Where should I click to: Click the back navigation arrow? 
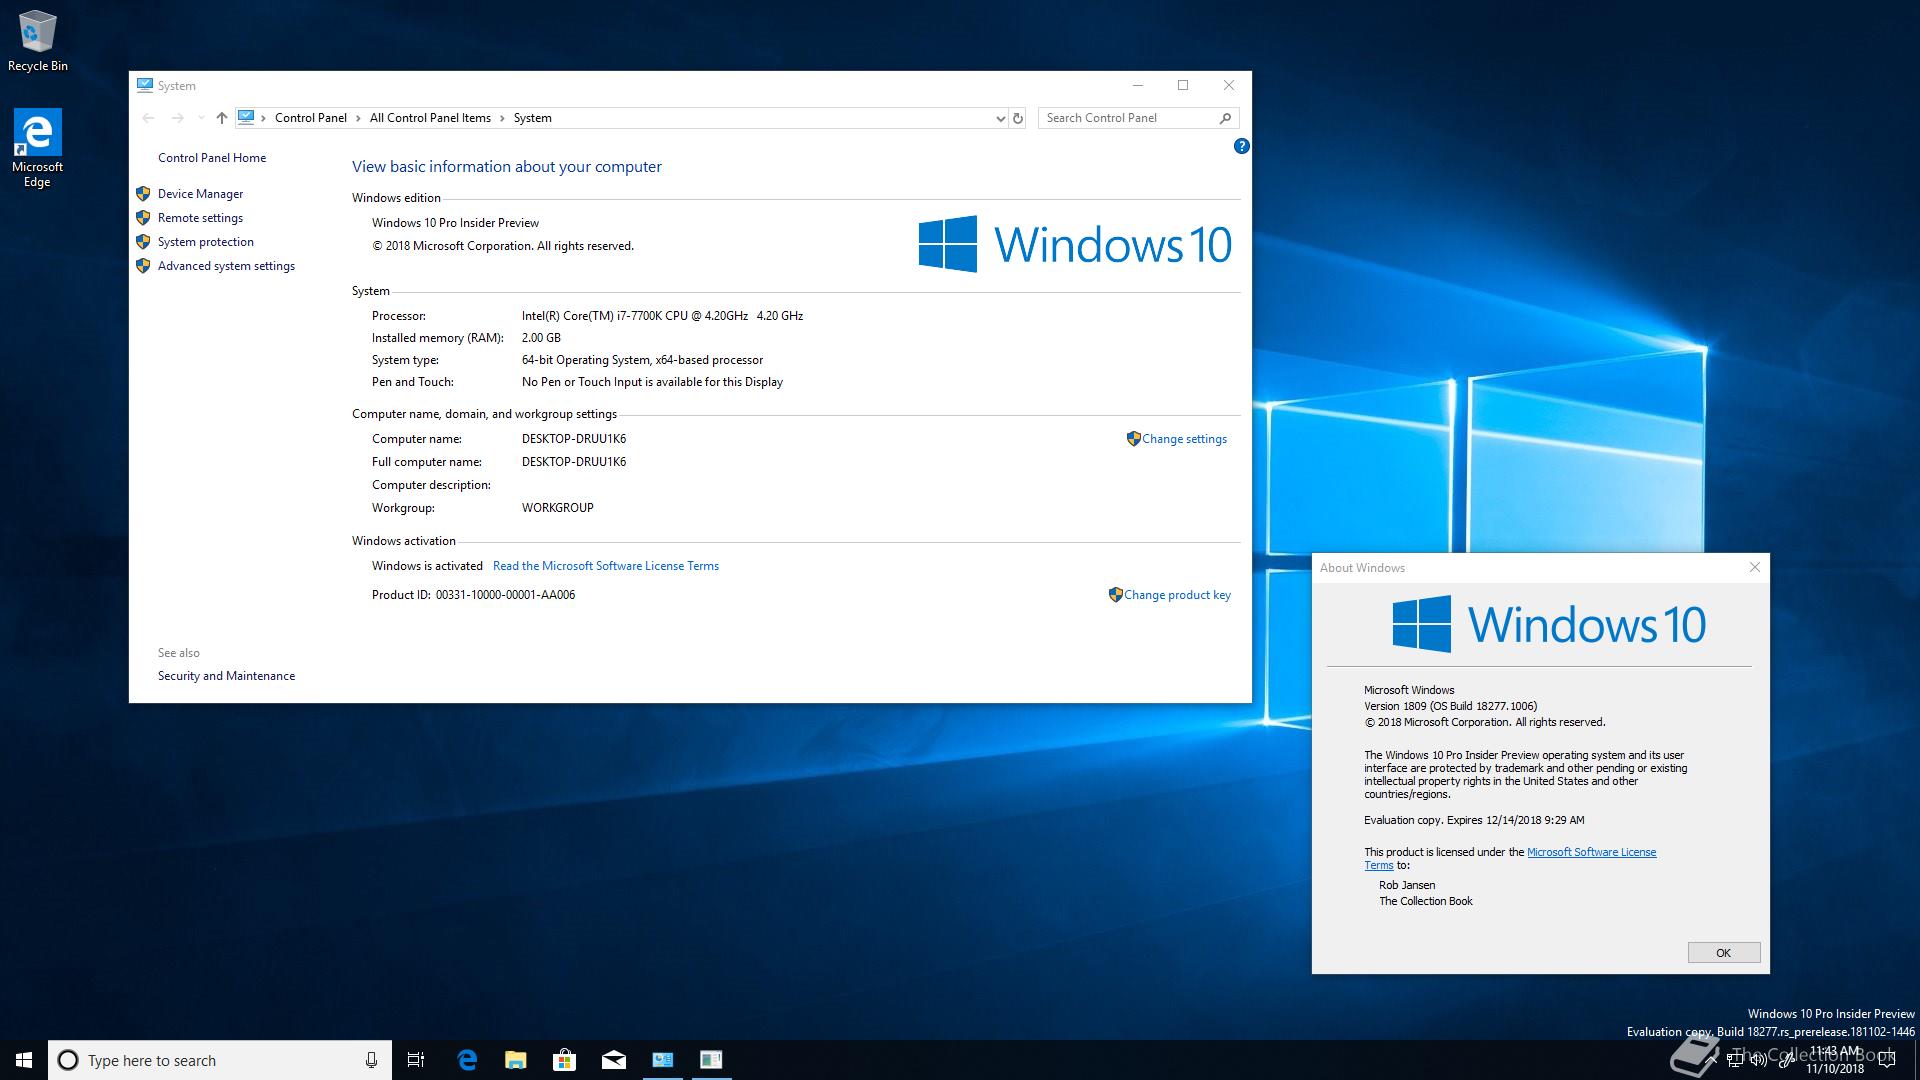pos(148,118)
